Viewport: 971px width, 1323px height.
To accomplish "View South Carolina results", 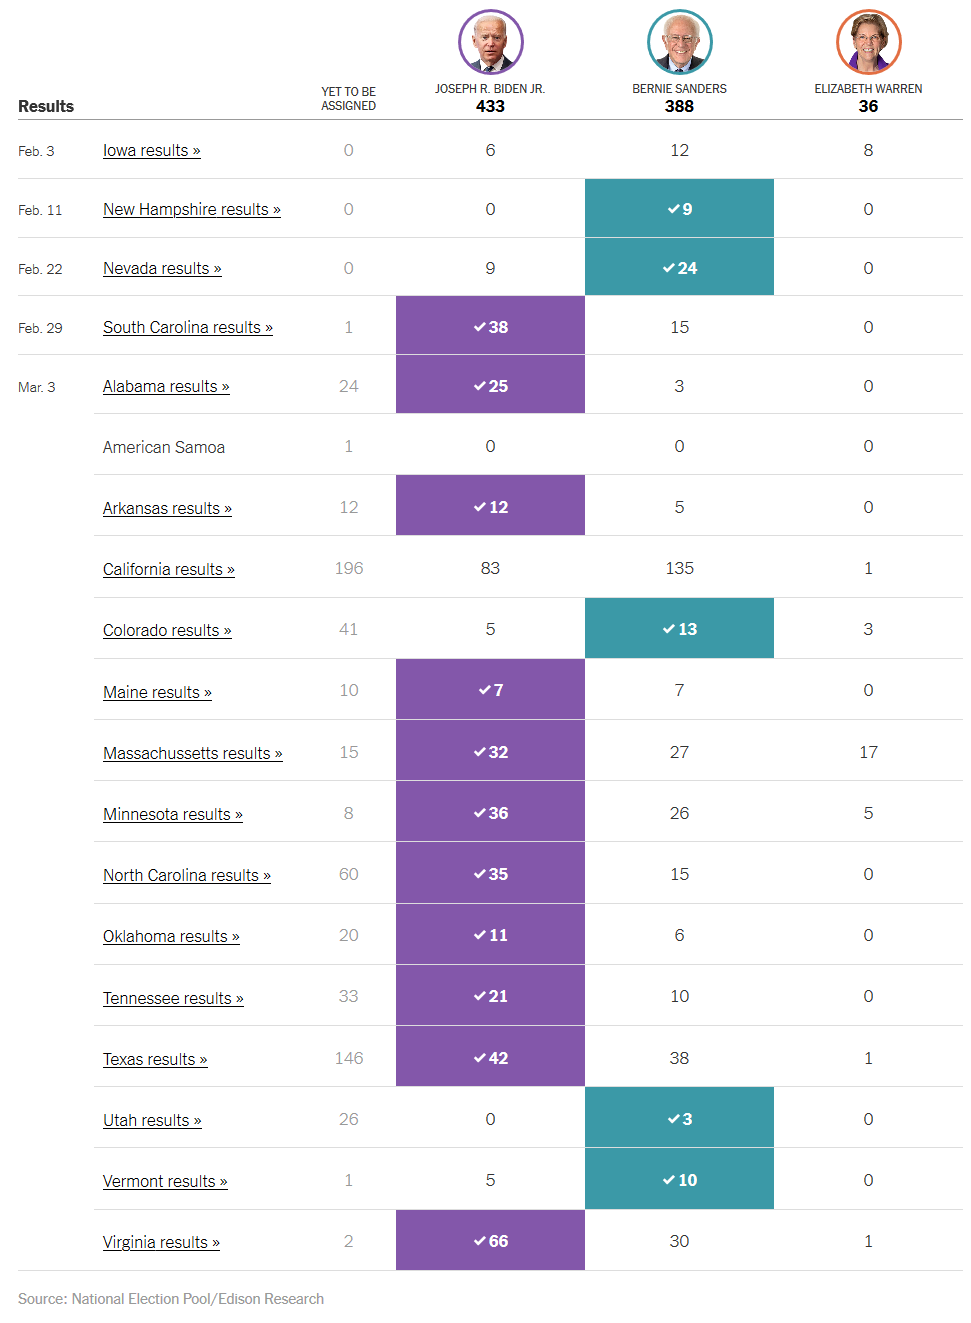I will (187, 328).
